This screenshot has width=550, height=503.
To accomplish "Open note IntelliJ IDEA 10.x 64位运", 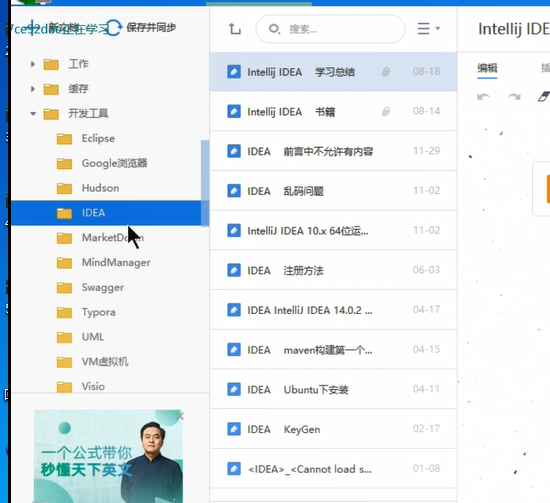I will pyautogui.click(x=333, y=230).
